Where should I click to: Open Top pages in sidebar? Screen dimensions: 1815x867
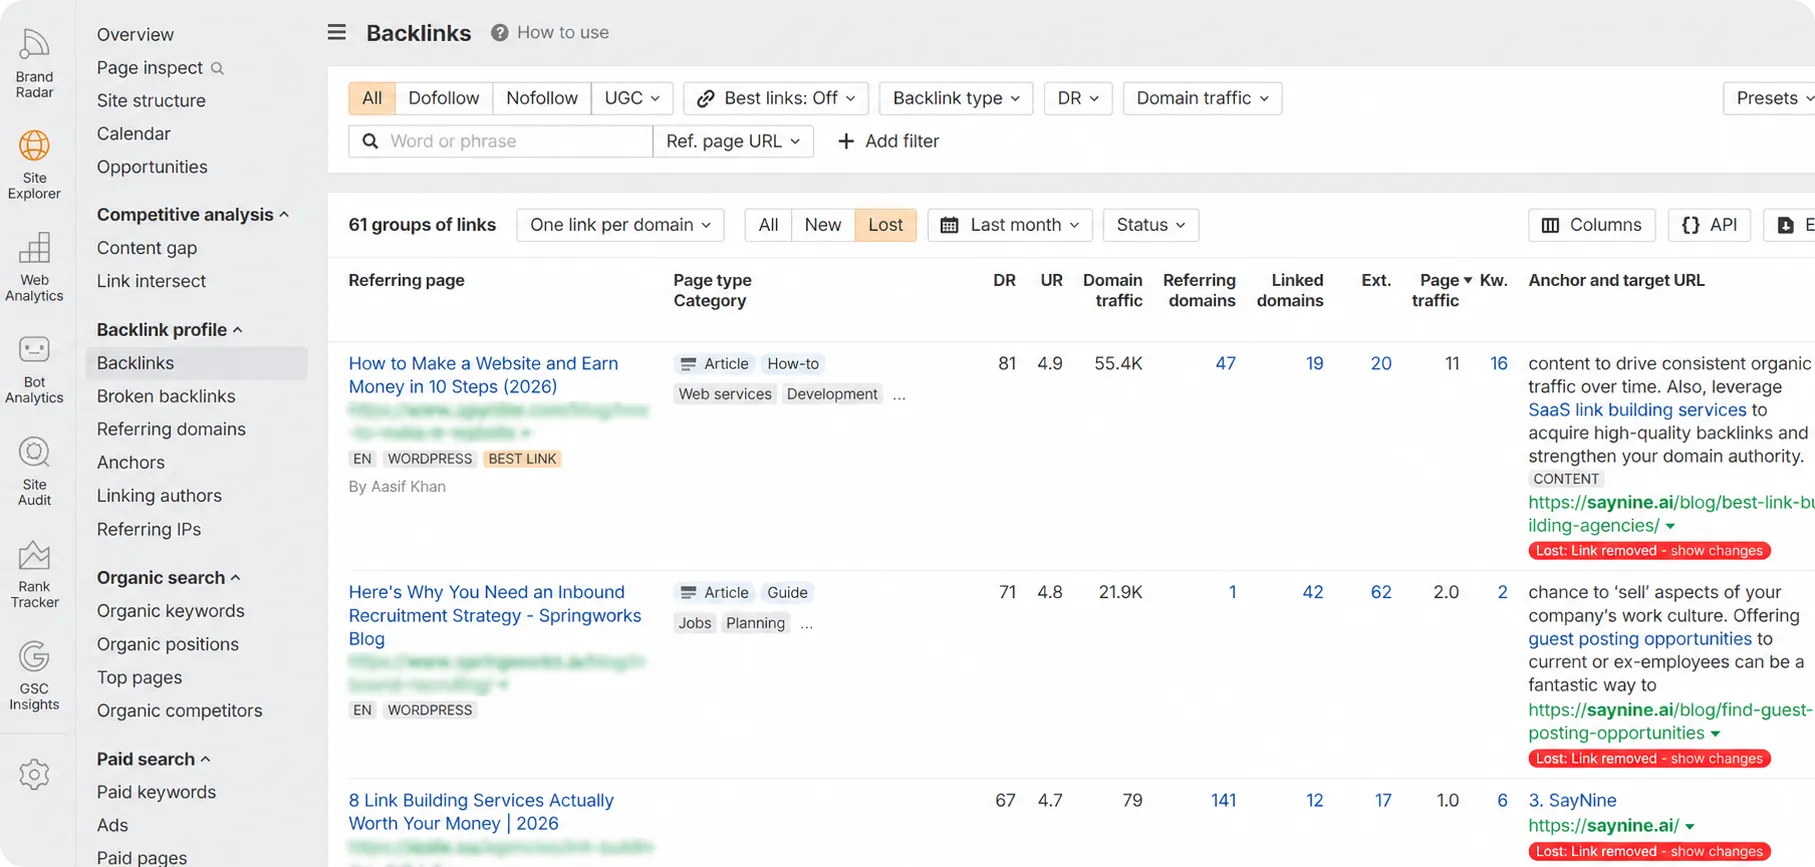[x=139, y=678]
